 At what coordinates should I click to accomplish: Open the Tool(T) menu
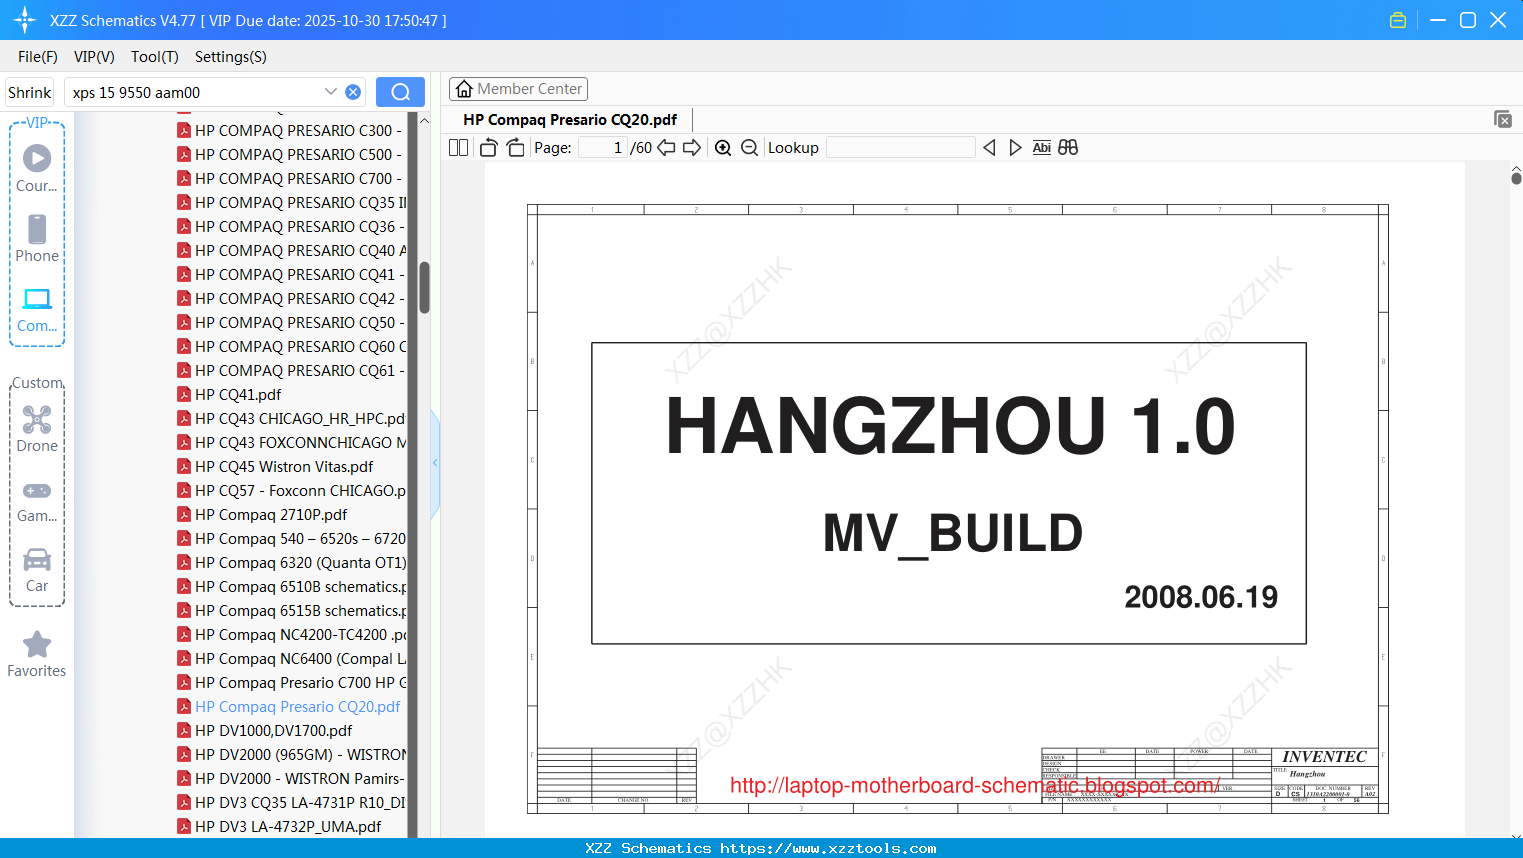pyautogui.click(x=155, y=57)
